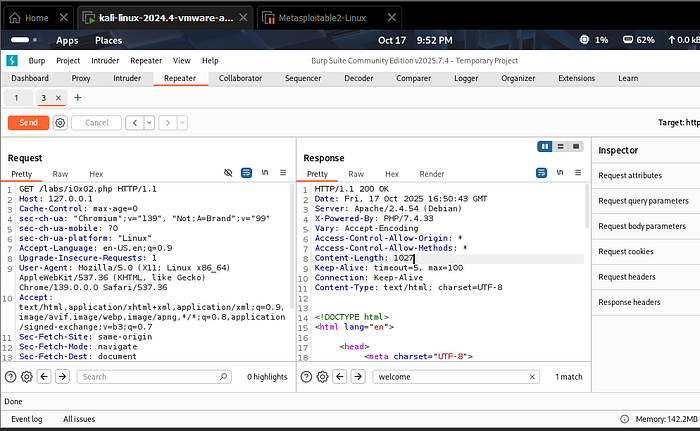The width and height of the screenshot is (700, 431).
Task: Open the Help menu
Action: tap(210, 61)
